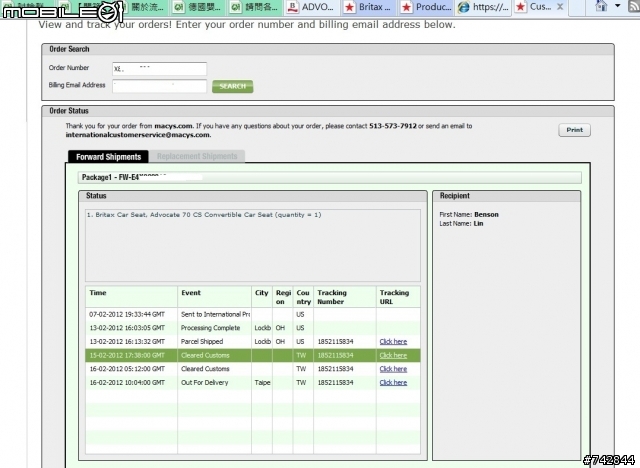Screen dimensions: 640x468
Task: Click the Print button
Action: (574, 130)
